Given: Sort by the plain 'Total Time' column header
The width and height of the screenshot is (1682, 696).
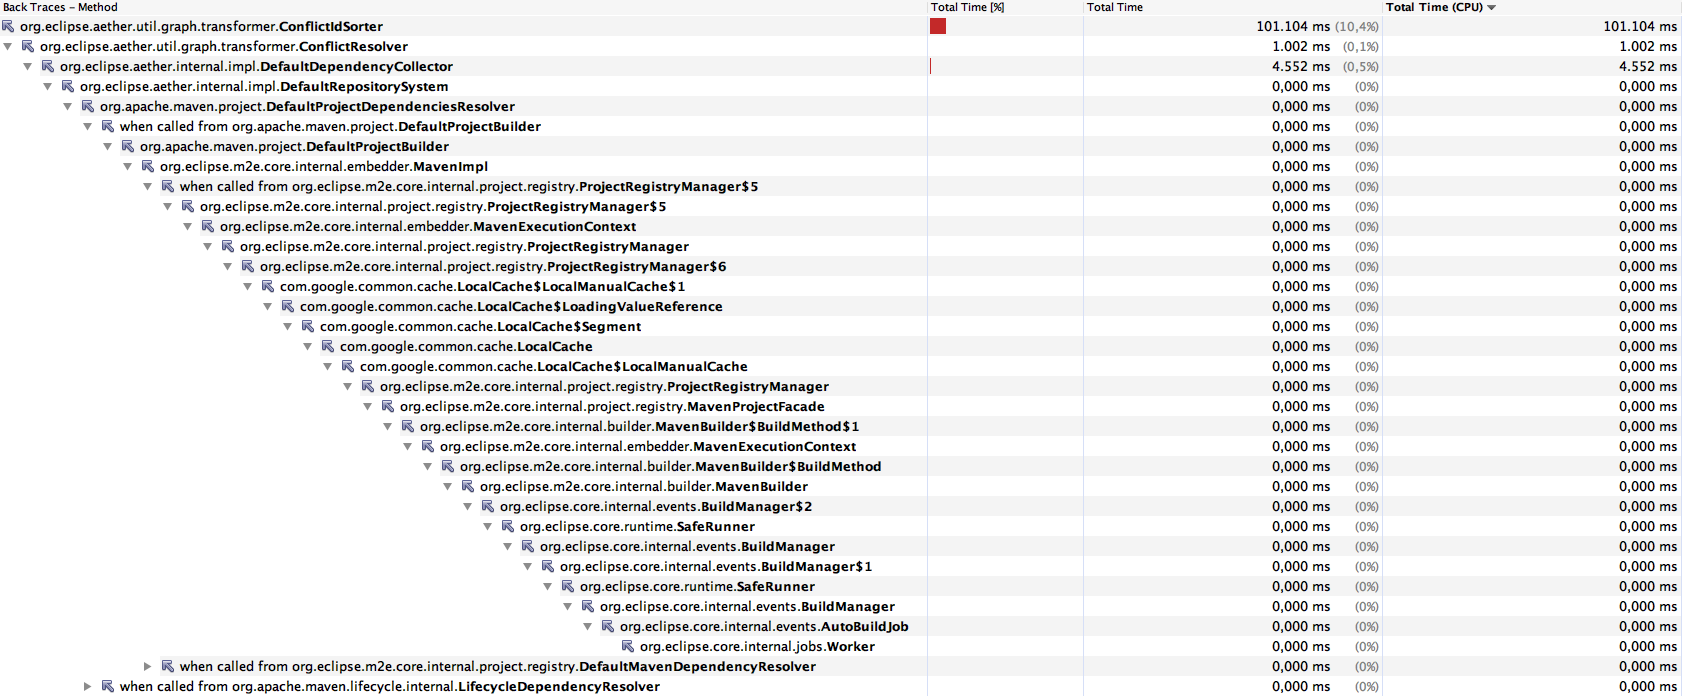Looking at the screenshot, I should pyautogui.click(x=1115, y=7).
